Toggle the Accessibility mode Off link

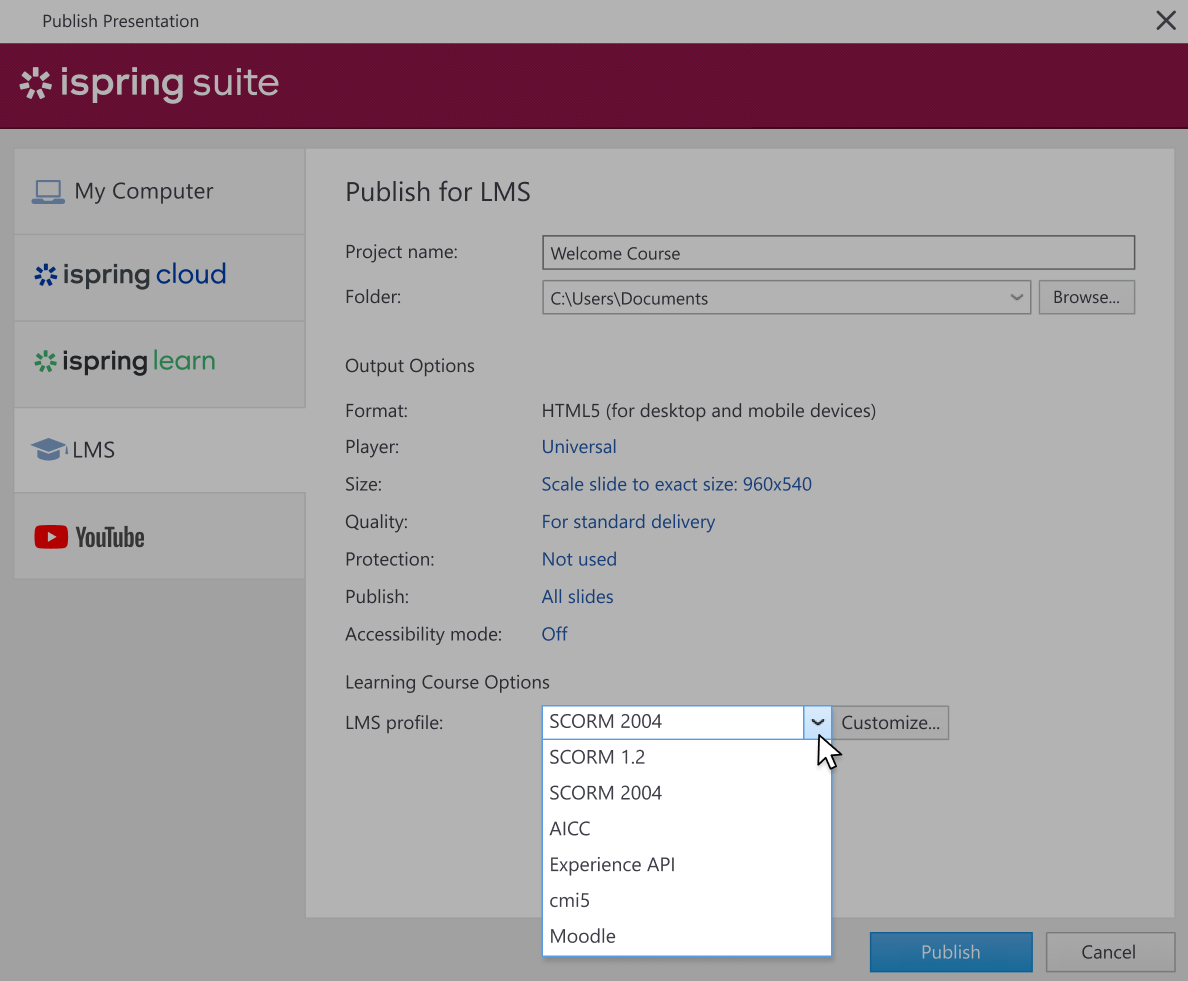[555, 634]
